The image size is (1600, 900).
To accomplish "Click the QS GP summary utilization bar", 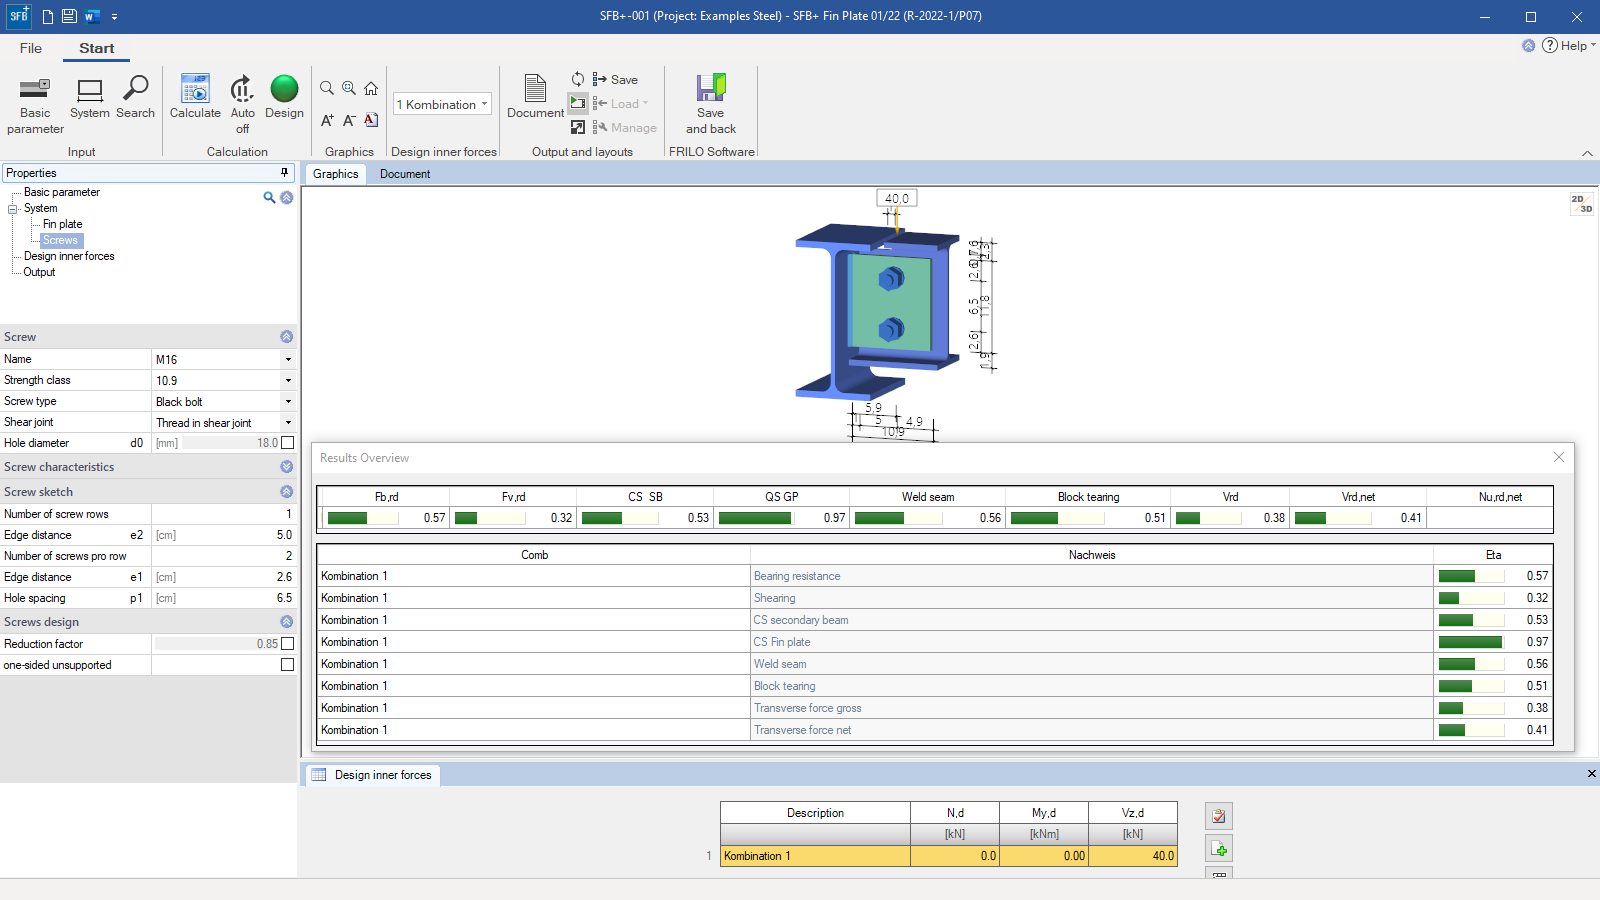I will click(x=755, y=518).
